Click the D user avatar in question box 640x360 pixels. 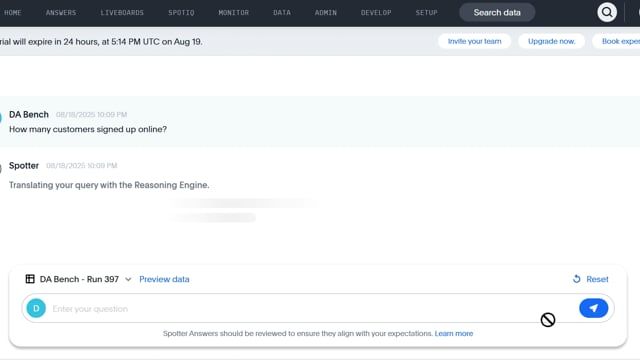point(36,309)
